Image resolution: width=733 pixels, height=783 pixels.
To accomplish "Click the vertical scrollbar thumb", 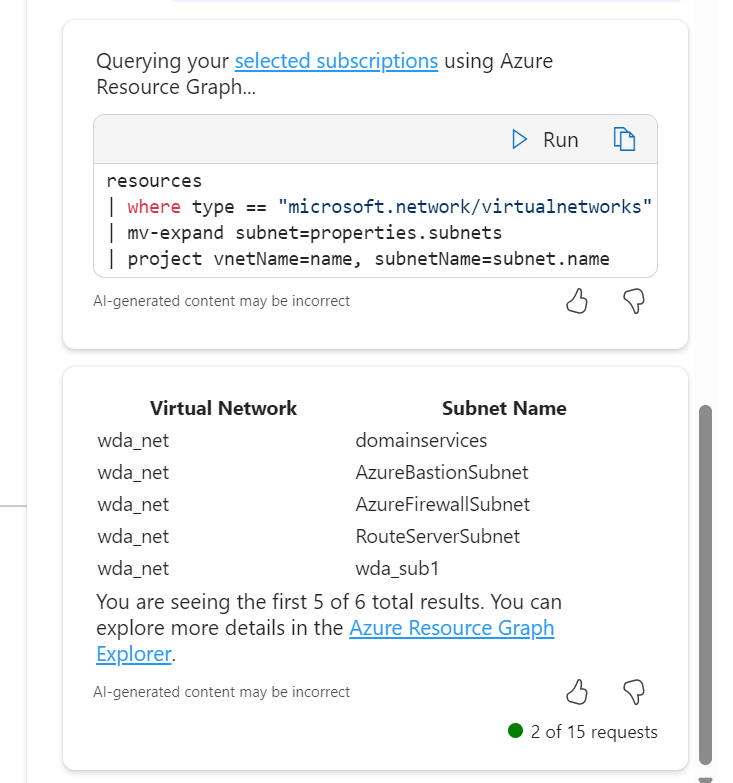I will pyautogui.click(x=705, y=585).
